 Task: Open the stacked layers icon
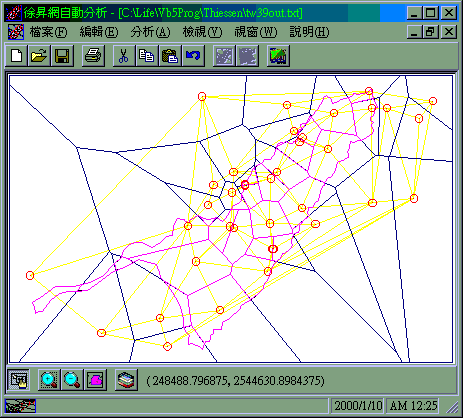tap(126, 379)
